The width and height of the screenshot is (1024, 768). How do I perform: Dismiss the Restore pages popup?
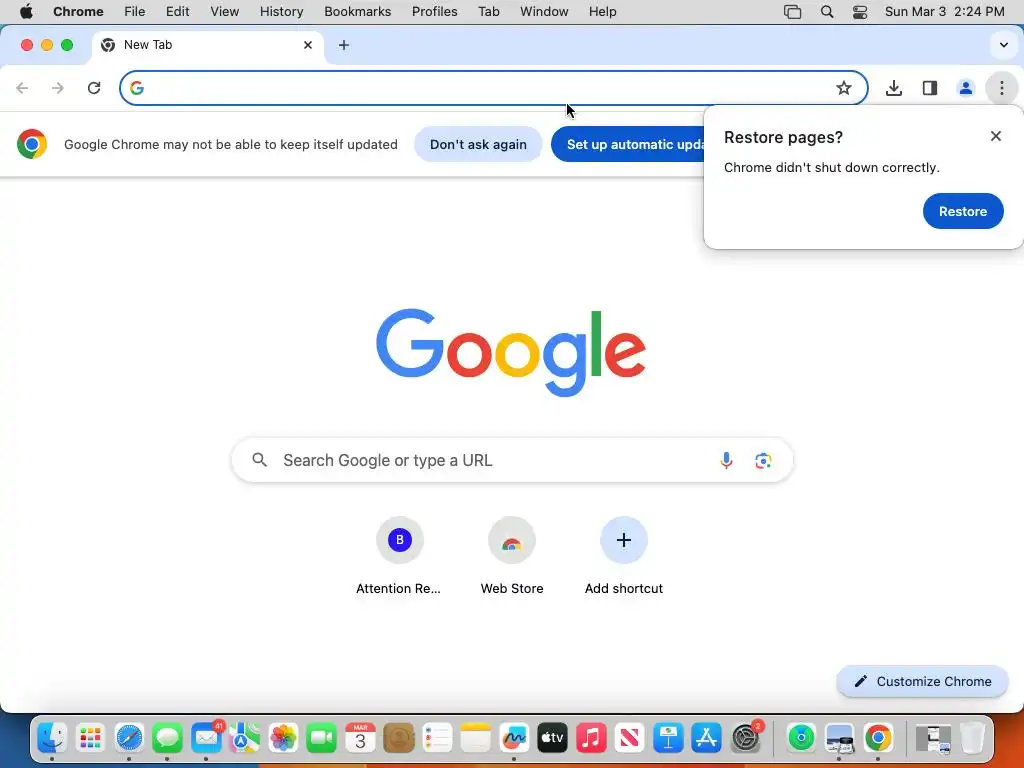pos(995,136)
